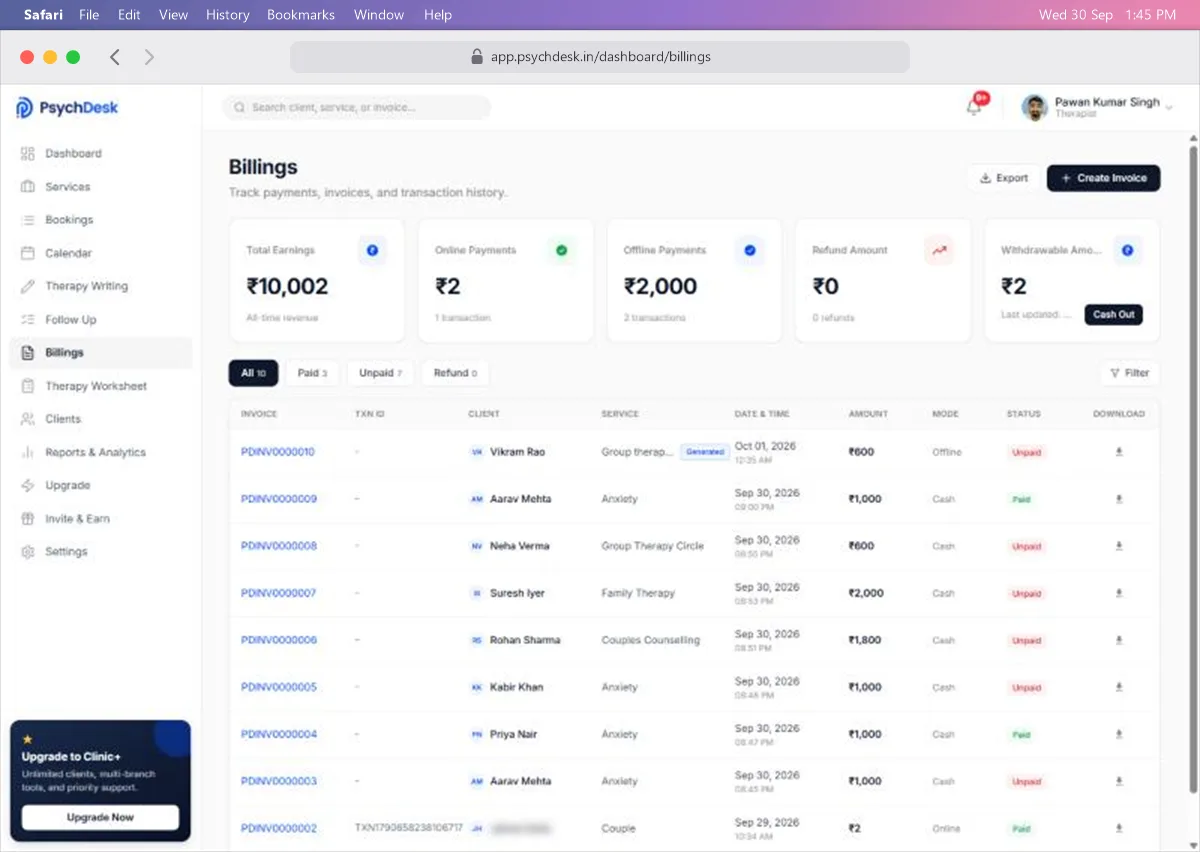The image size is (1200, 852).
Task: Click the Withdrawable Amount card icon
Action: (1127, 251)
